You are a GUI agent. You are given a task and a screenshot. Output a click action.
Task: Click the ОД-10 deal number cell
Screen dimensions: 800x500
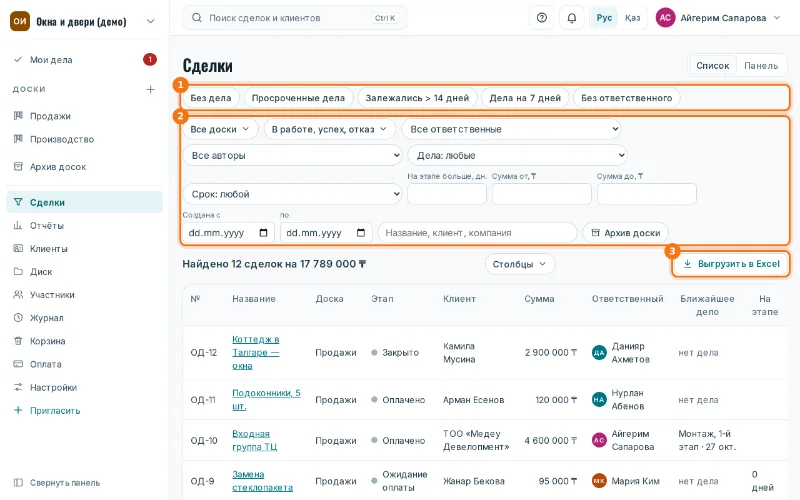[204, 440]
